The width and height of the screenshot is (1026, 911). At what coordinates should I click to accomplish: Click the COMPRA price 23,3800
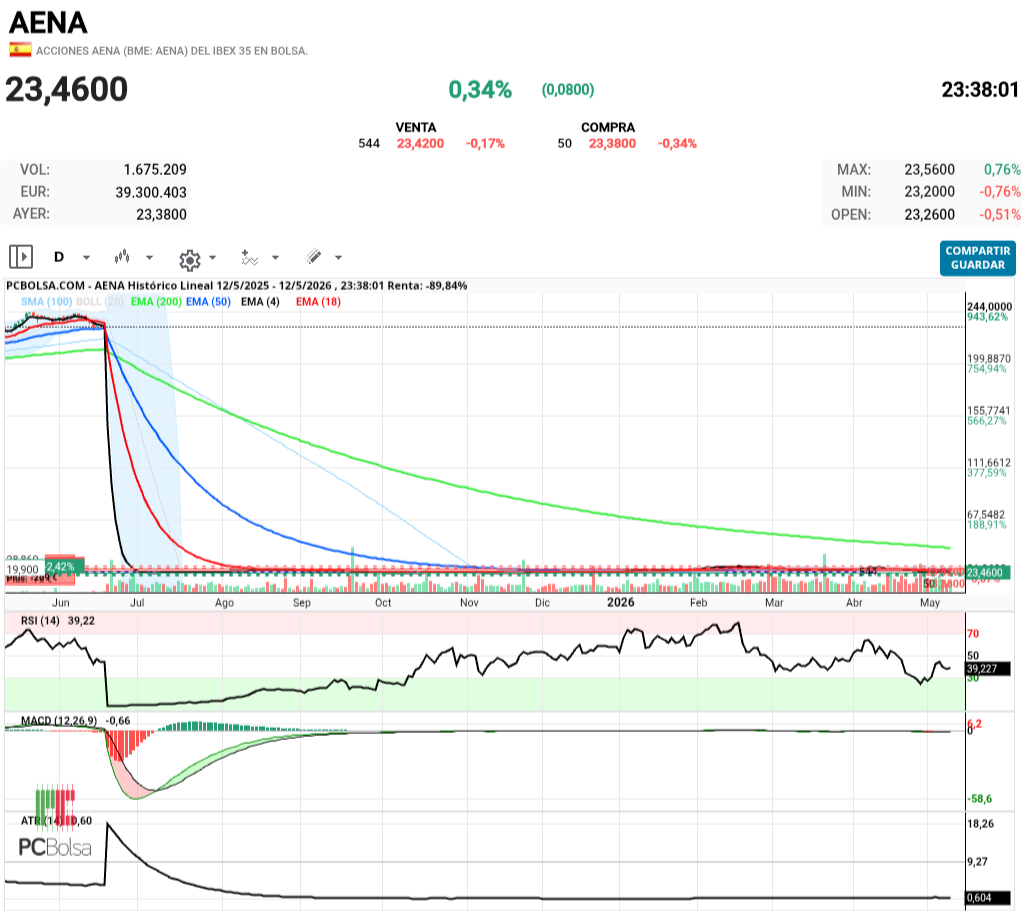point(612,143)
